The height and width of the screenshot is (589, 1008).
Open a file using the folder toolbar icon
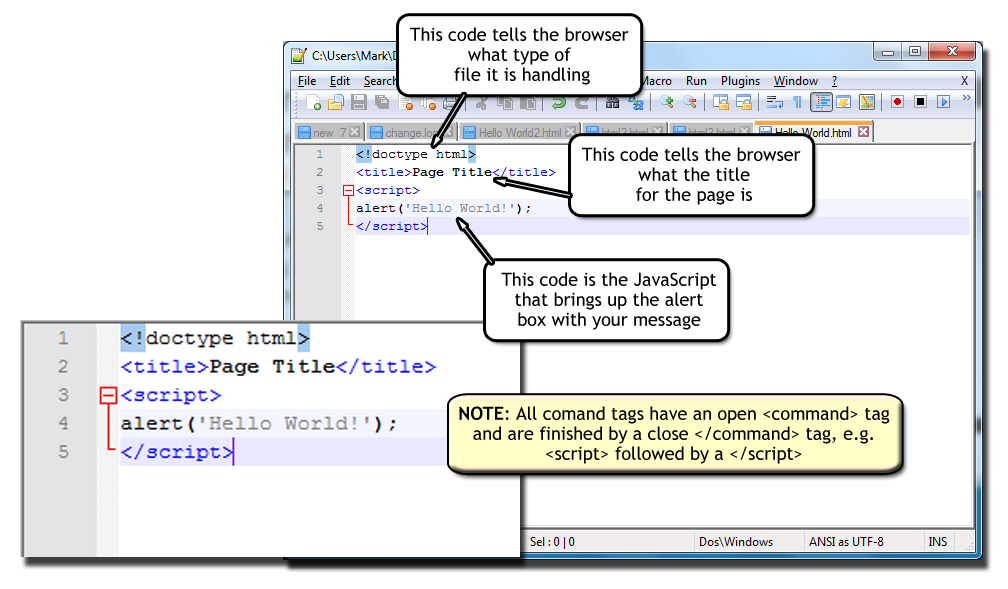[x=336, y=102]
